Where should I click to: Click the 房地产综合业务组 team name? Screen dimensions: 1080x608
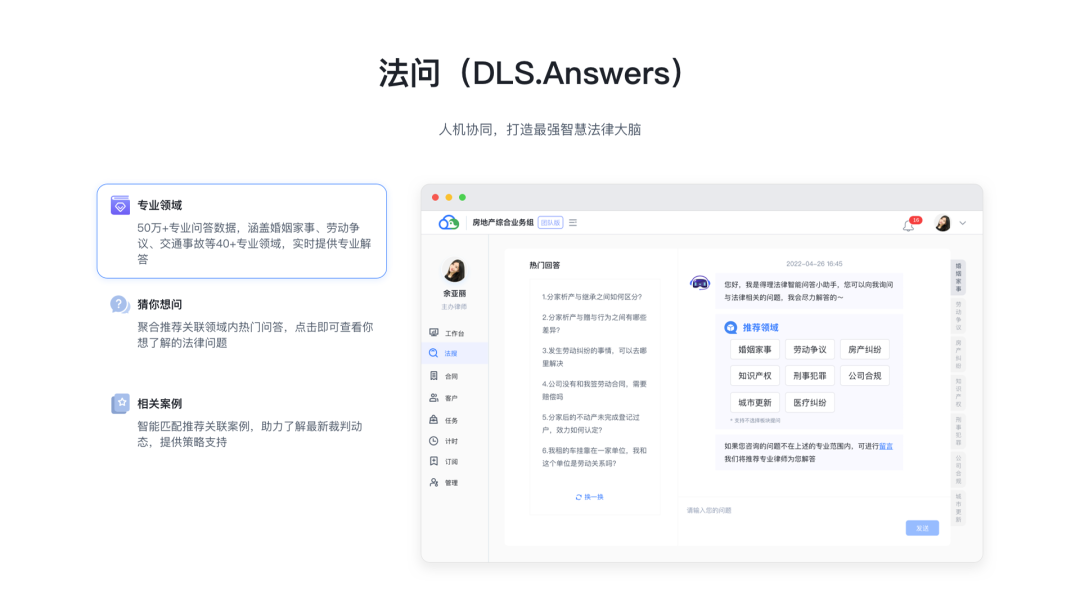point(503,222)
